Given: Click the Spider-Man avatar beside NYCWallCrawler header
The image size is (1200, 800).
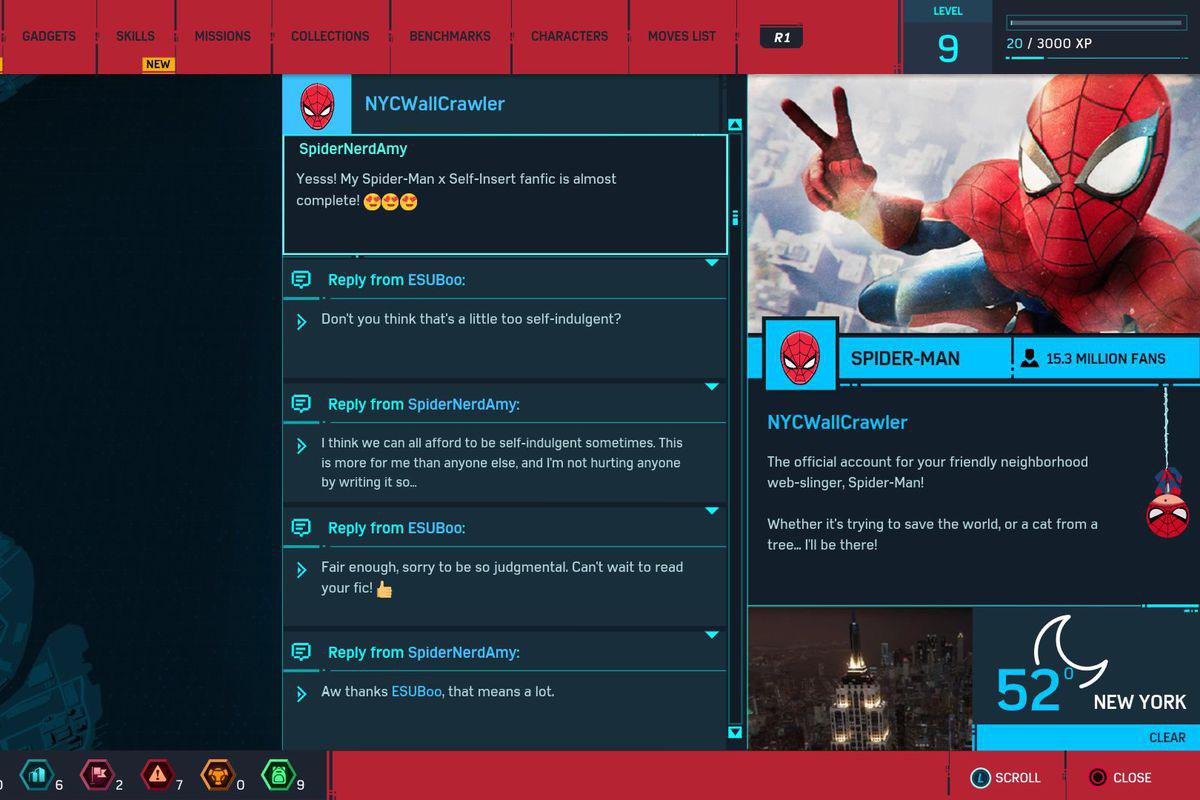Looking at the screenshot, I should [317, 104].
